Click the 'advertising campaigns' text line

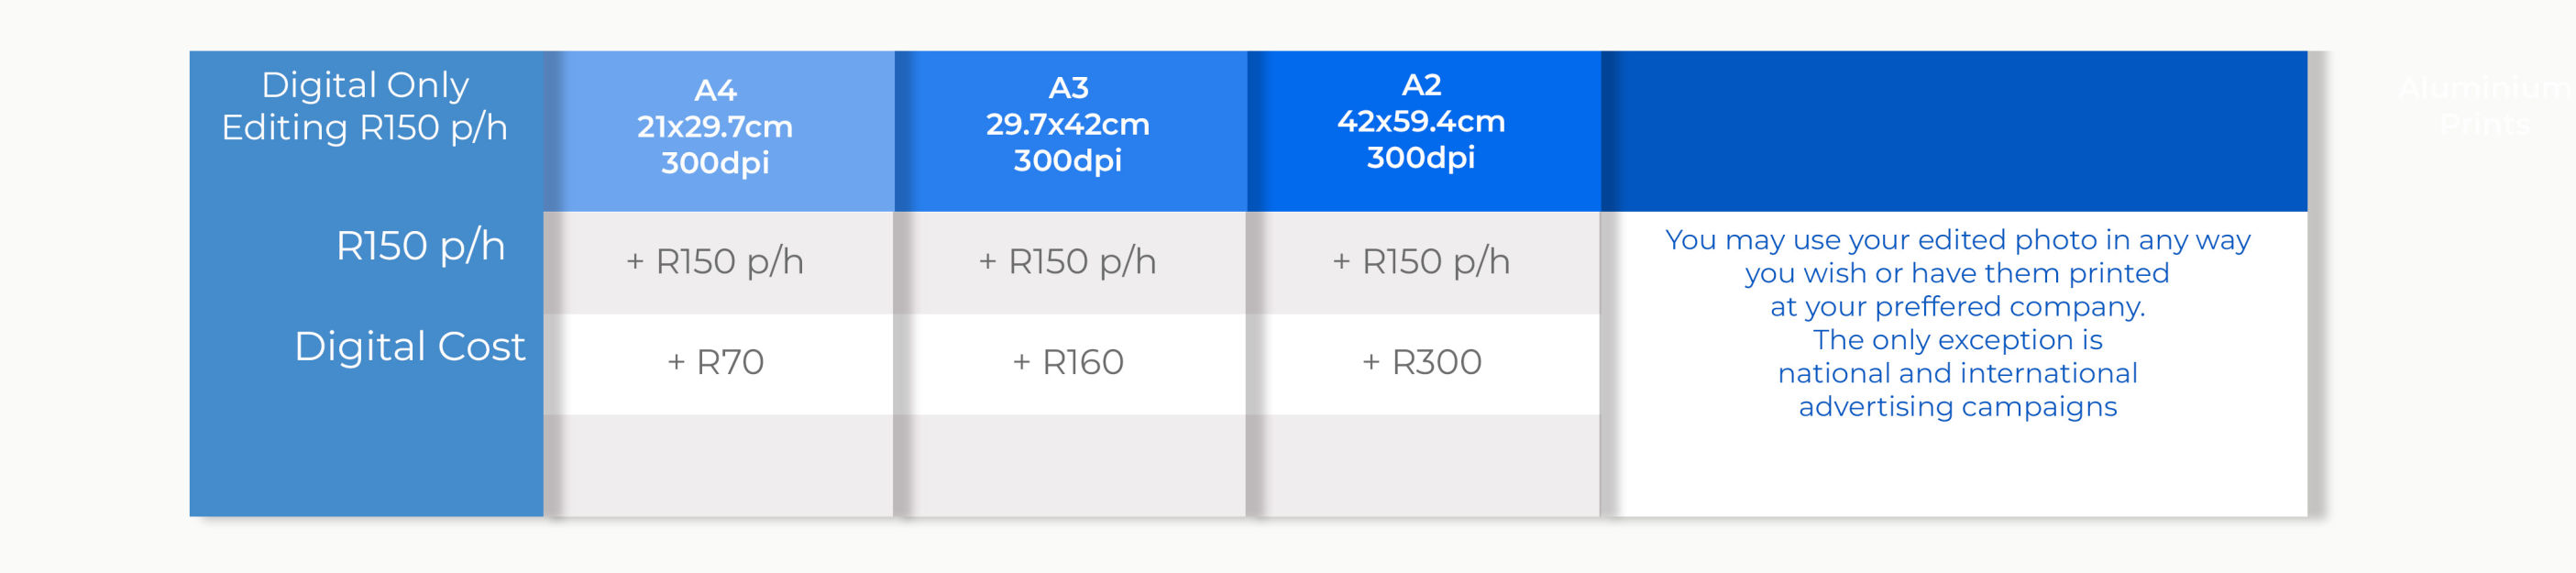coord(1957,407)
